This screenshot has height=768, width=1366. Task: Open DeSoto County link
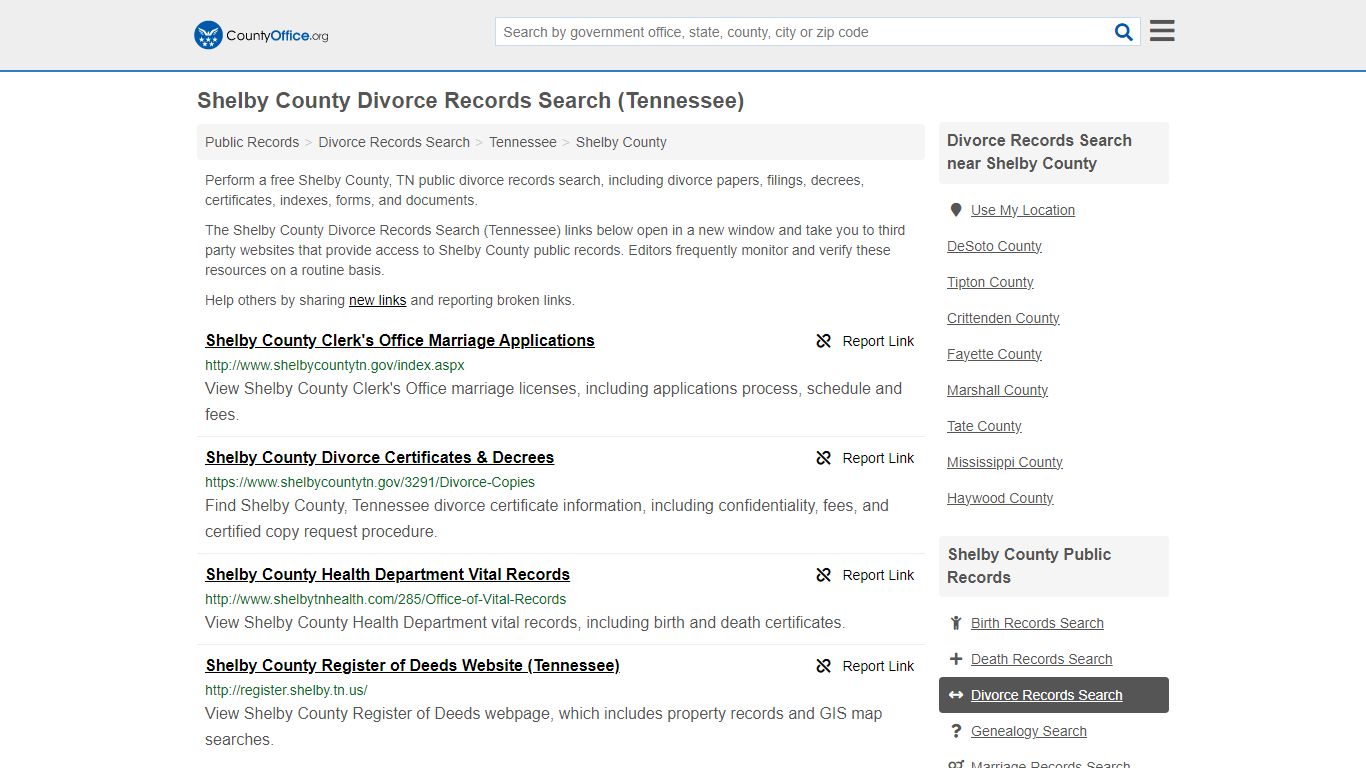pyautogui.click(x=994, y=246)
